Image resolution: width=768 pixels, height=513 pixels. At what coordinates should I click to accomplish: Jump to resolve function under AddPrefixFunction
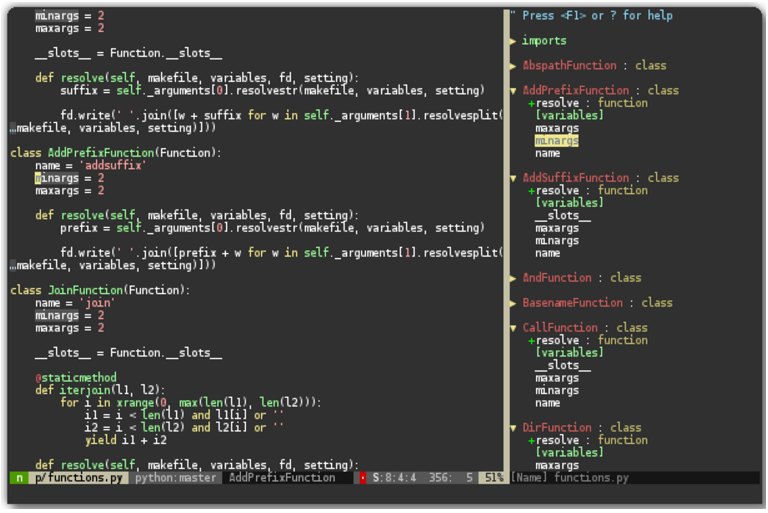coord(588,103)
